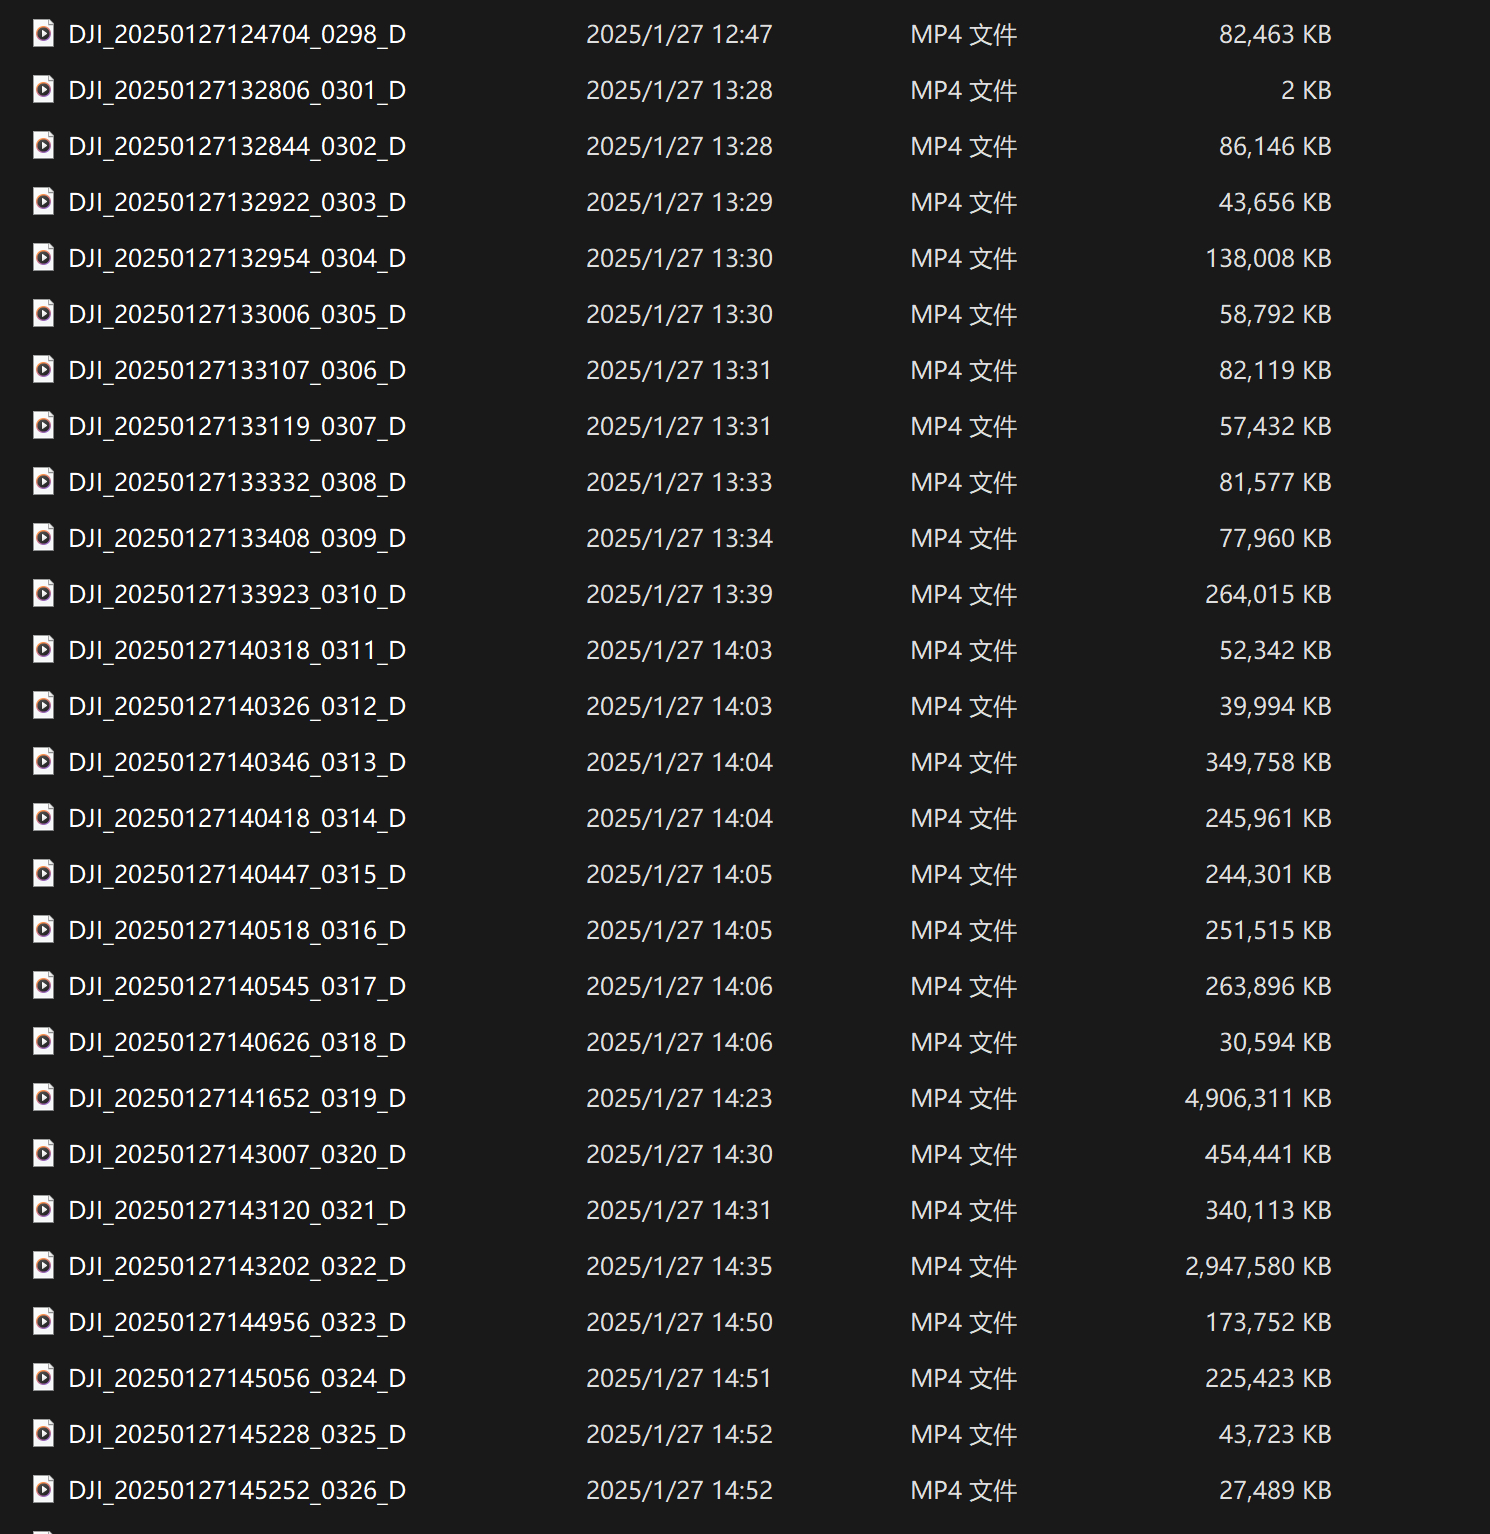Image resolution: width=1490 pixels, height=1534 pixels.
Task: Click the file icon for DJI_20250127140318_0311_D
Action: pos(43,650)
